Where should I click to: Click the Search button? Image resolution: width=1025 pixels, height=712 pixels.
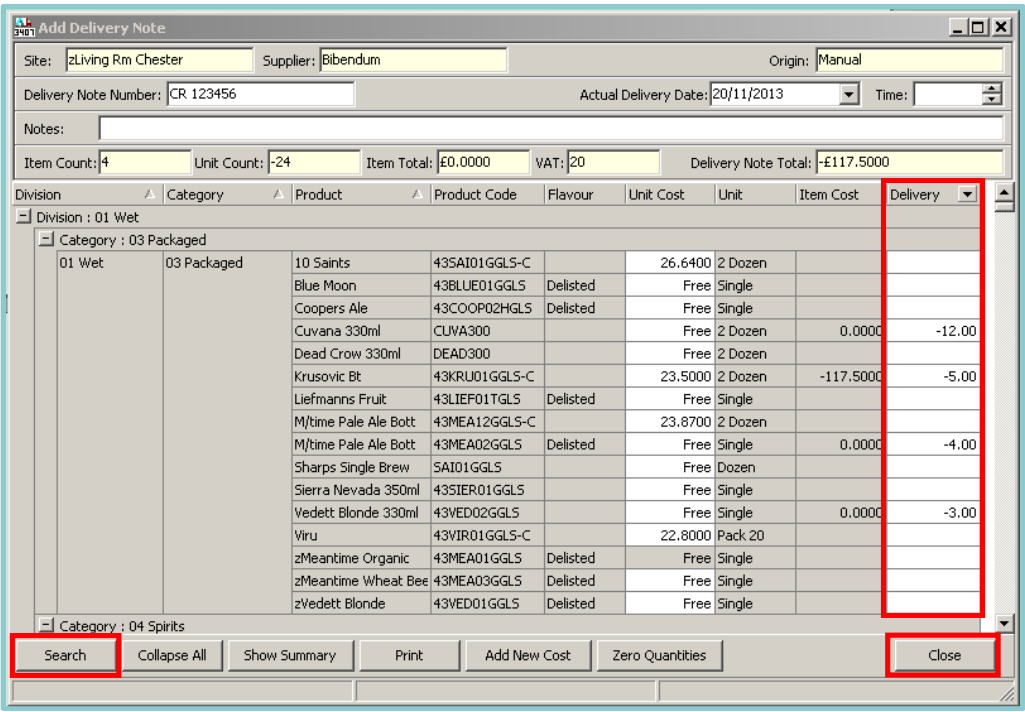(x=65, y=656)
